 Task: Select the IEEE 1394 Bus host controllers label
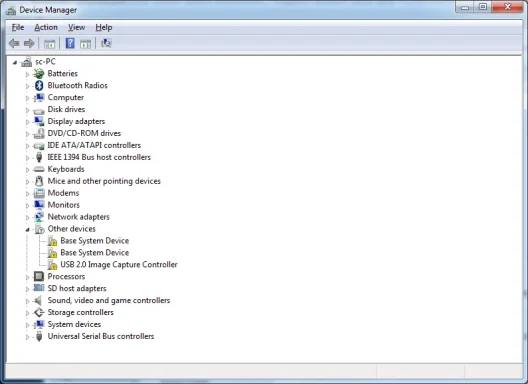point(99,157)
